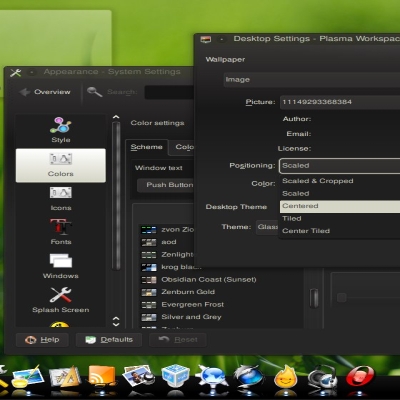
Task: Open the Desktop Theme dropdown
Action: coord(267,227)
